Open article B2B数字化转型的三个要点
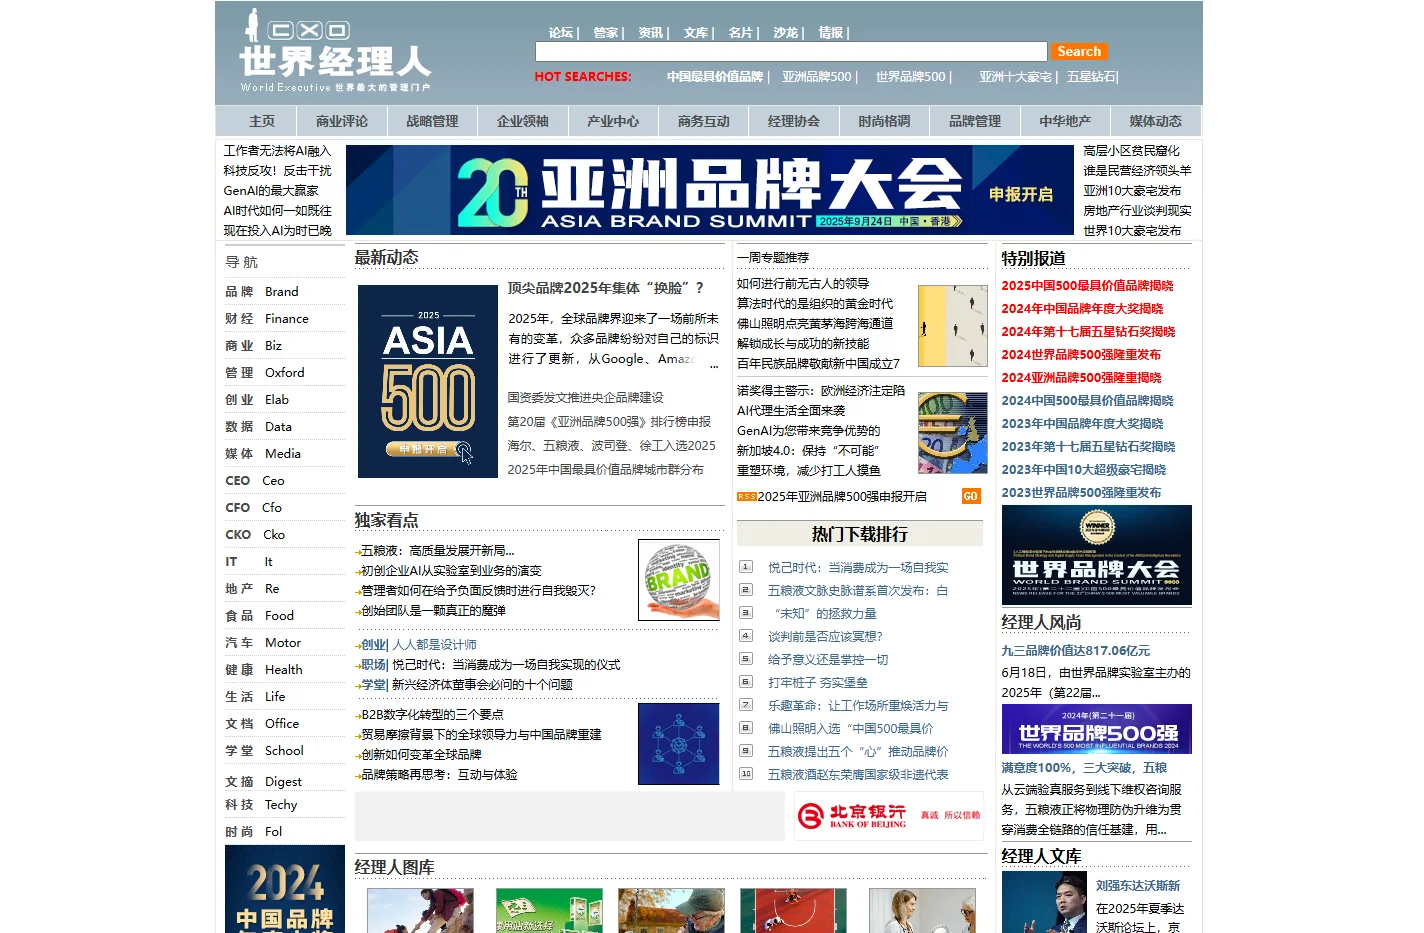The height and width of the screenshot is (933, 1424). [x=432, y=714]
